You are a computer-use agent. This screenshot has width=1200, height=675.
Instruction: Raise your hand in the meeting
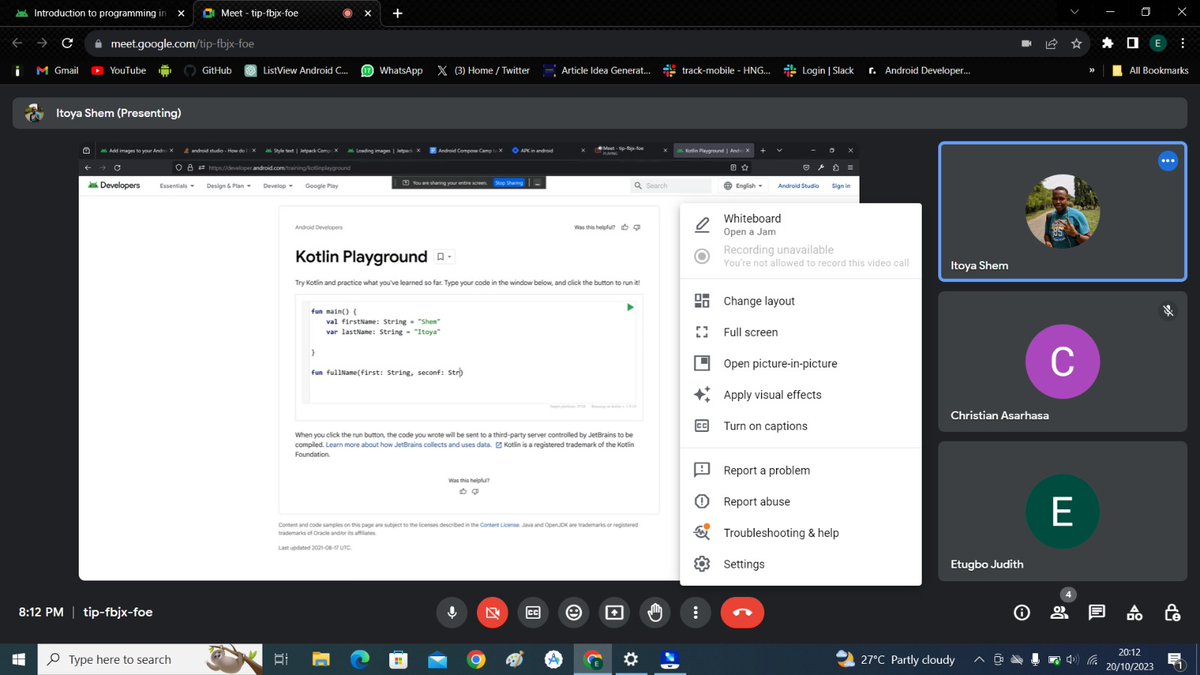(x=655, y=612)
